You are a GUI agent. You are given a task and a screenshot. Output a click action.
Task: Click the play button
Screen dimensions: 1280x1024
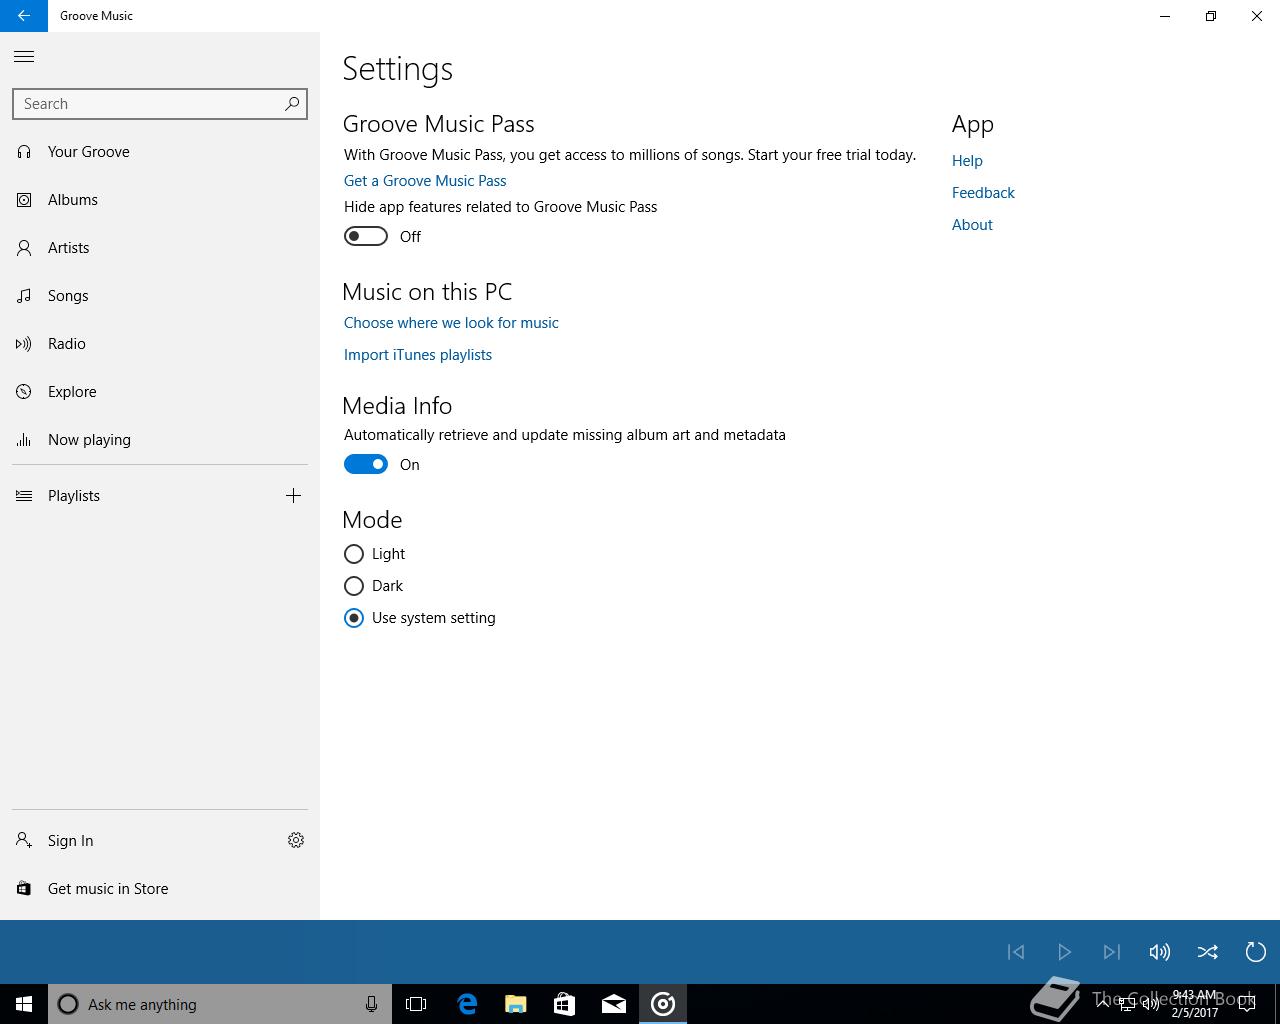[x=1064, y=952]
